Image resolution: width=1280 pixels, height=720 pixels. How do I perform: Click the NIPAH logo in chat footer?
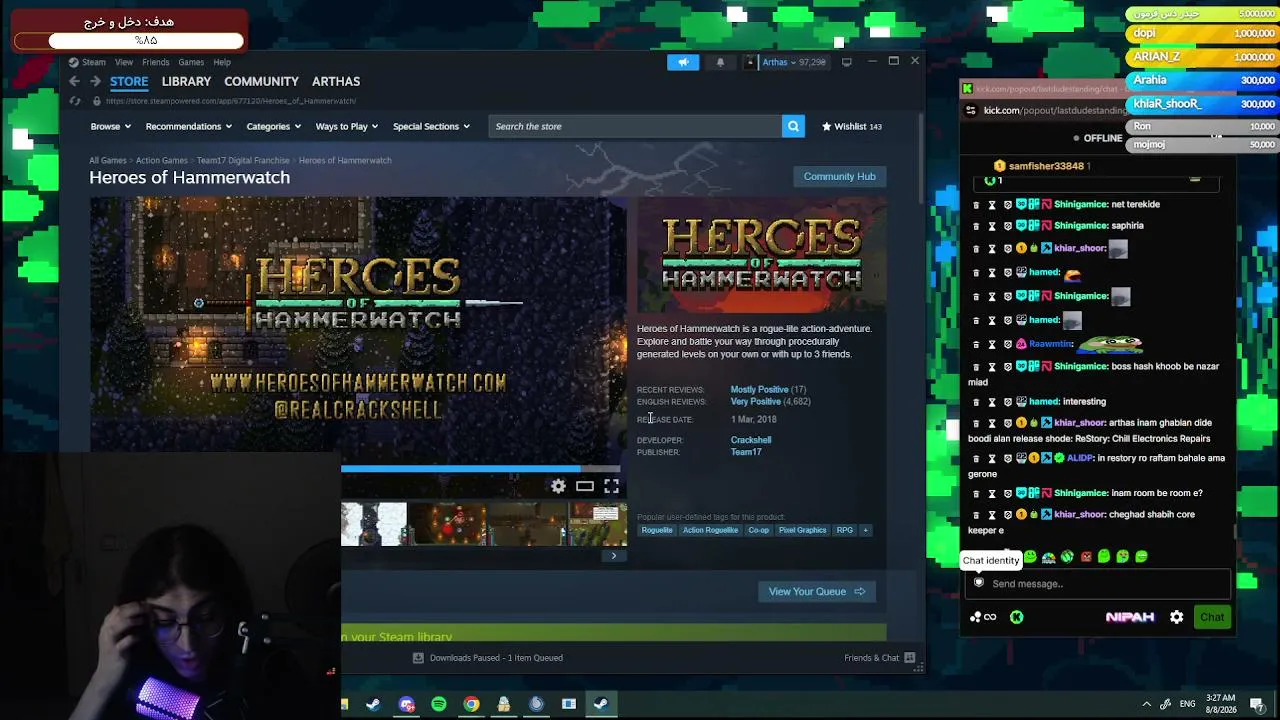click(1130, 617)
